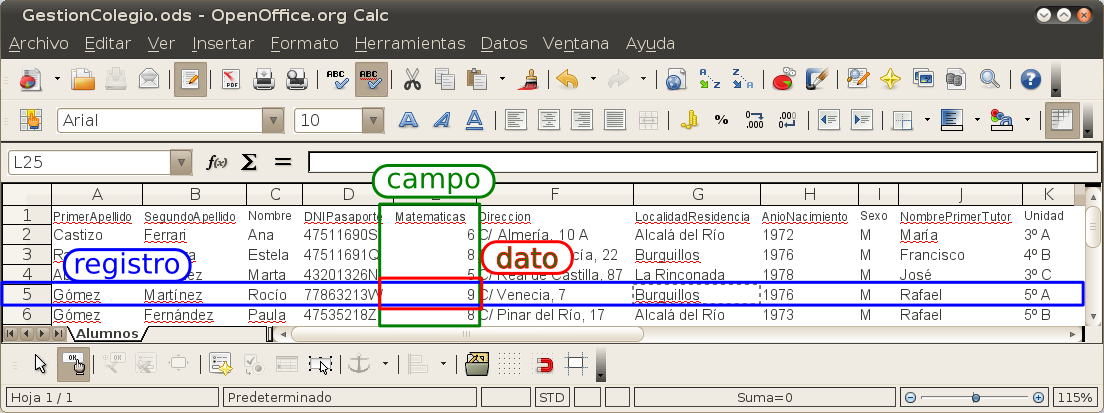Apply the percent number format
Image resolution: width=1104 pixels, height=413 pixels.
722,120
